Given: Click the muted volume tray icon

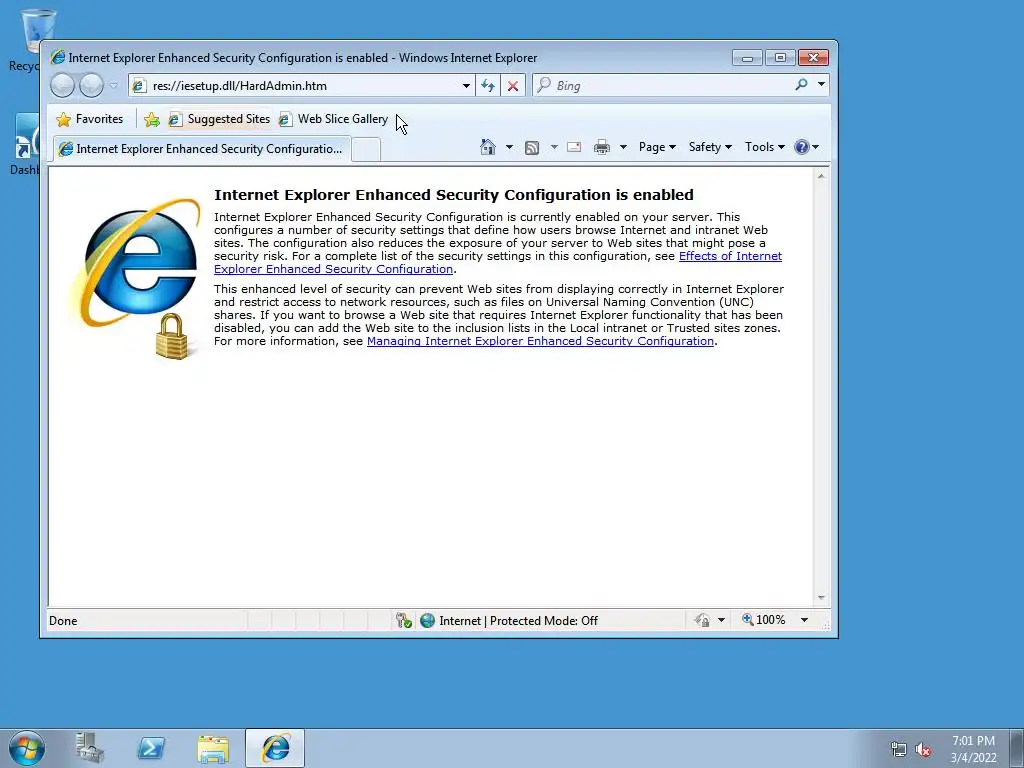Looking at the screenshot, I should 923,750.
